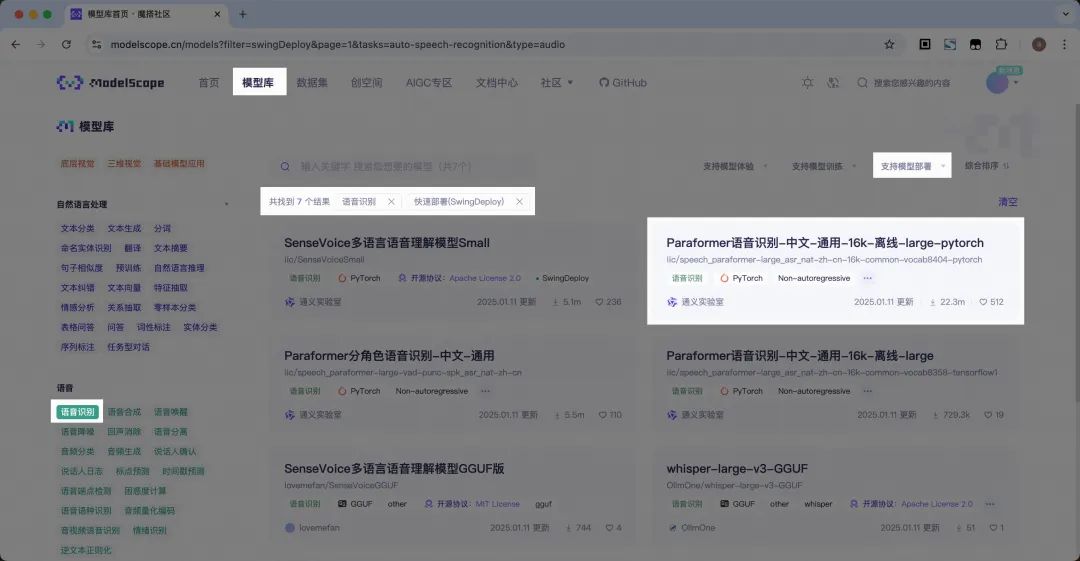Go back using browser back arrow
Viewport: 1080px width, 561px height.
tap(16, 44)
